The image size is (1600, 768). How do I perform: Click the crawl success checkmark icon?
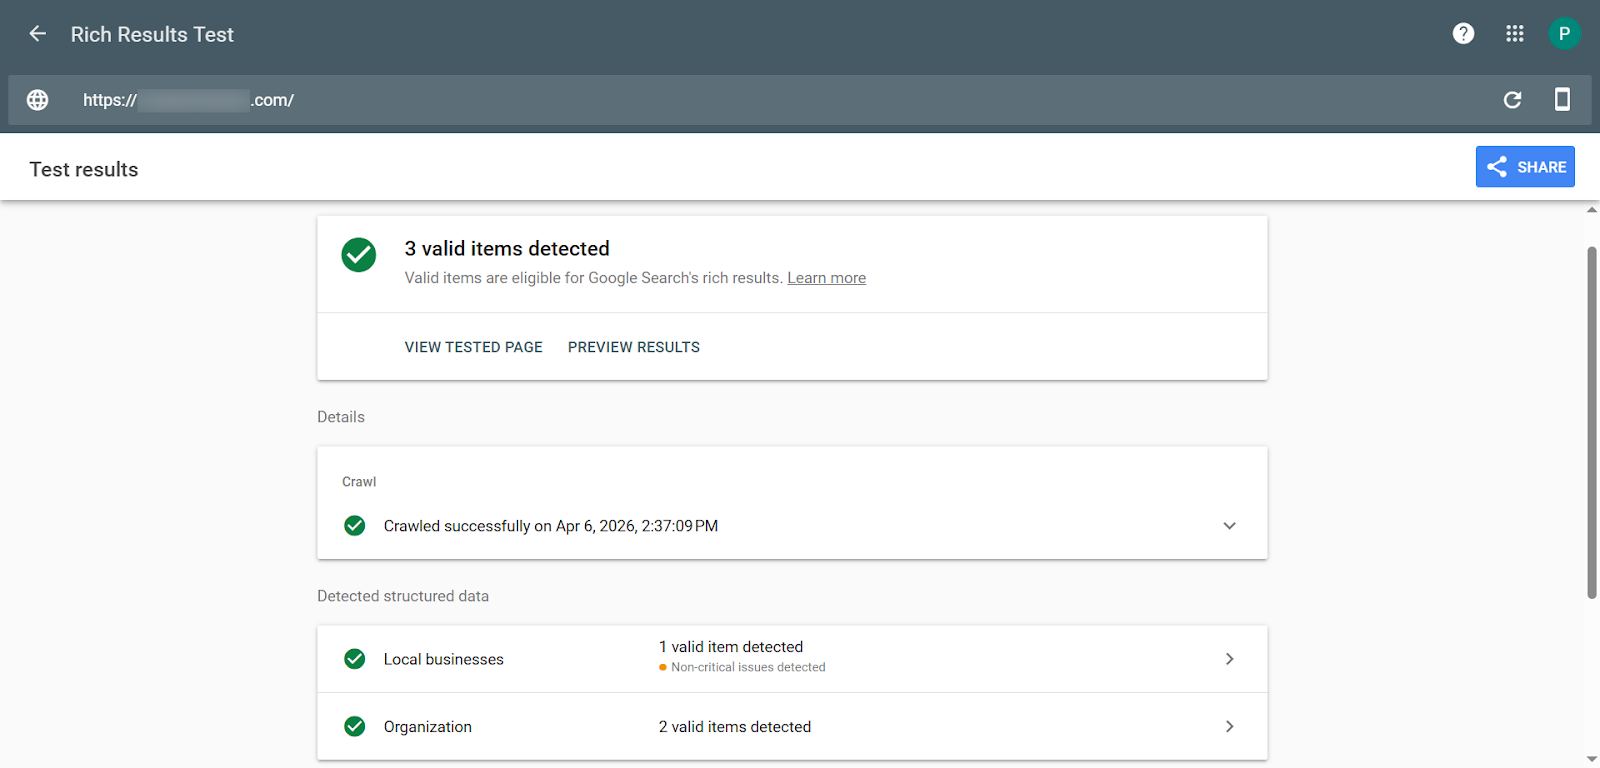pos(355,526)
